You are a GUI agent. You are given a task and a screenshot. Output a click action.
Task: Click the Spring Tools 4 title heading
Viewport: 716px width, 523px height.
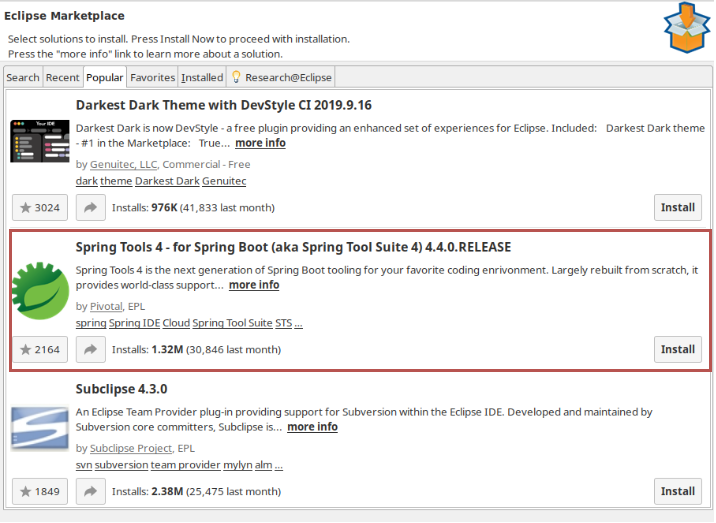click(x=293, y=247)
